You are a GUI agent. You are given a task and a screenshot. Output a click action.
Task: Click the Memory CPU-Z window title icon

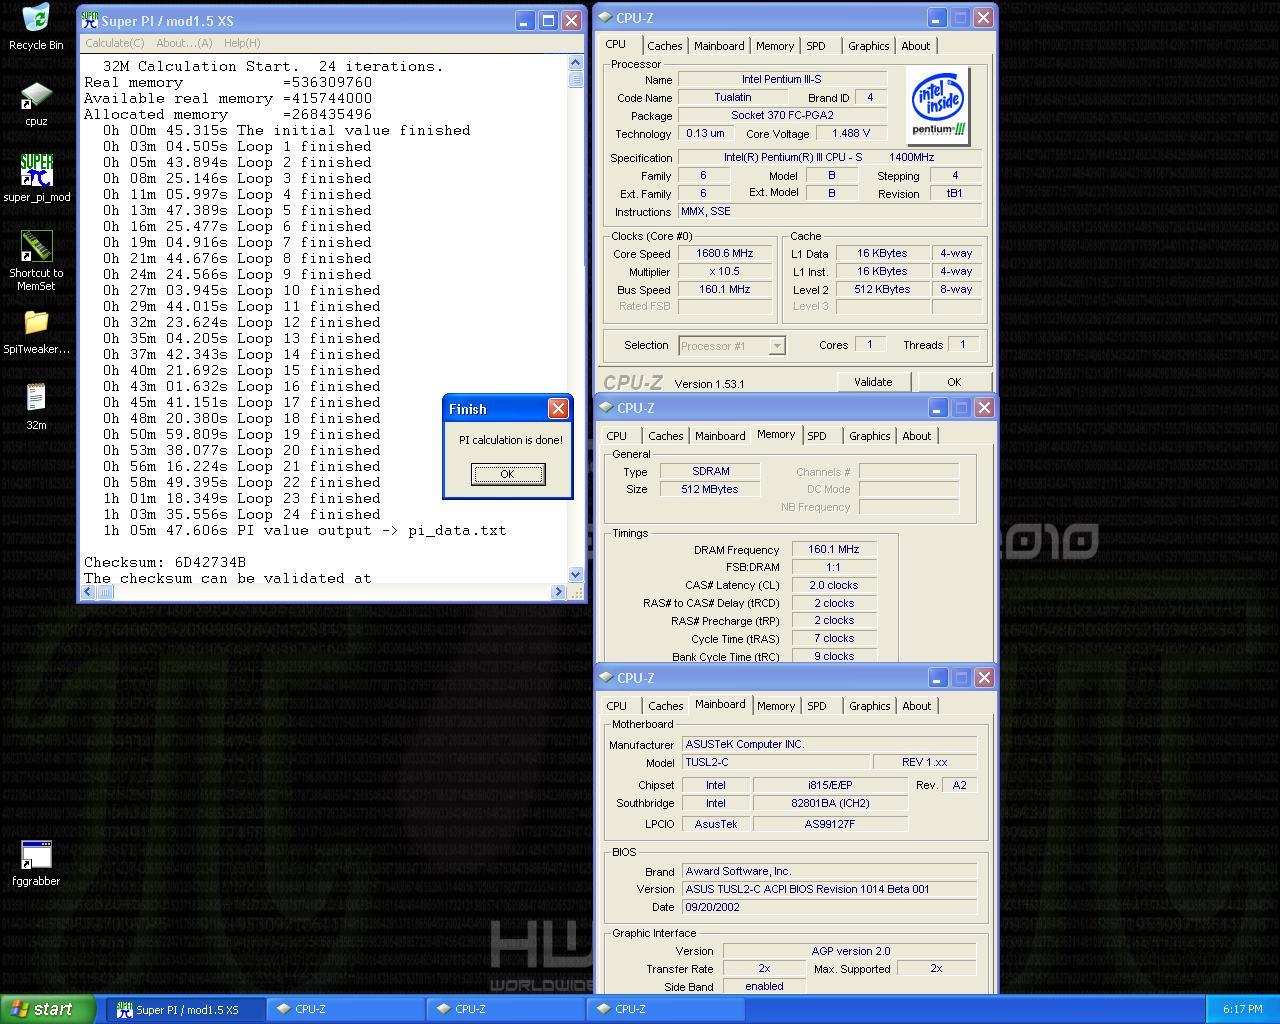[x=606, y=407]
